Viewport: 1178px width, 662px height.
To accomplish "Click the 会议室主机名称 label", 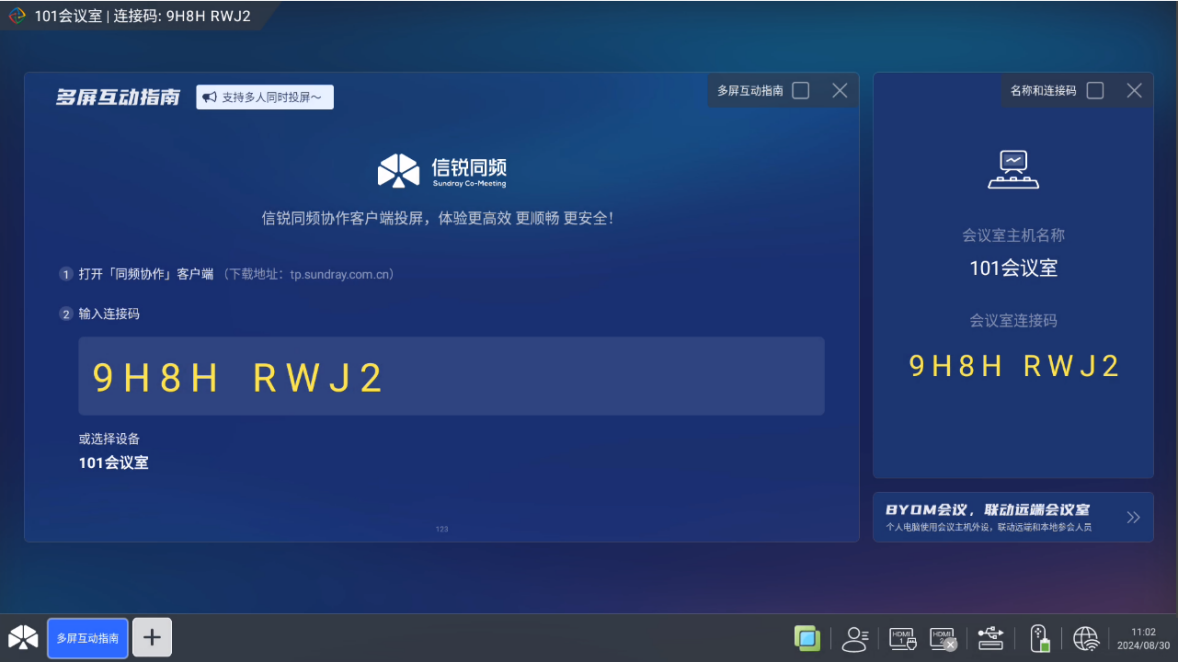I will coord(1013,235).
